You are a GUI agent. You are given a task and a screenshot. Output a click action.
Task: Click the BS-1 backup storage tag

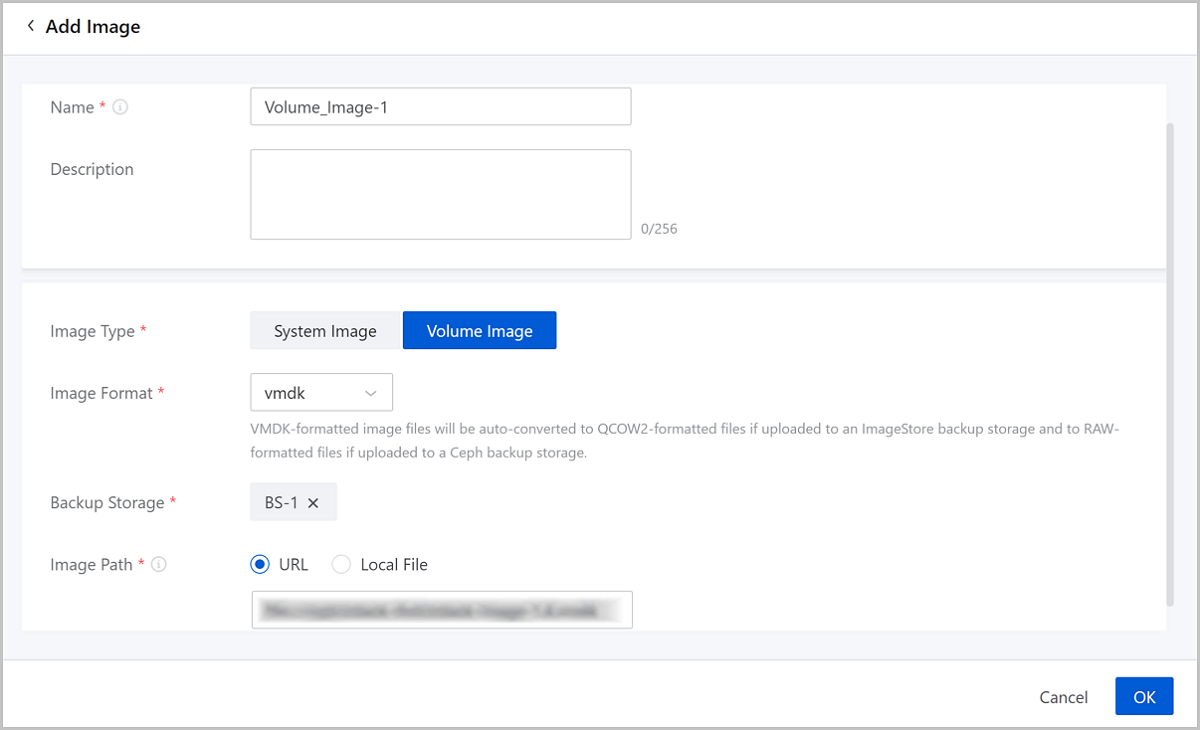coord(281,503)
